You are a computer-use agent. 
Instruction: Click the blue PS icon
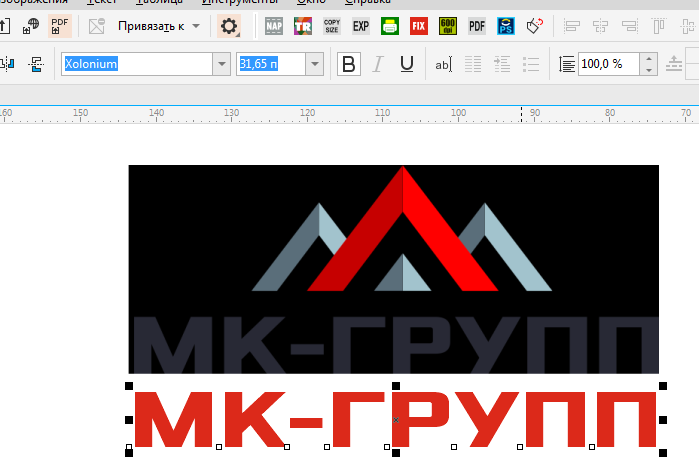[x=506, y=26]
